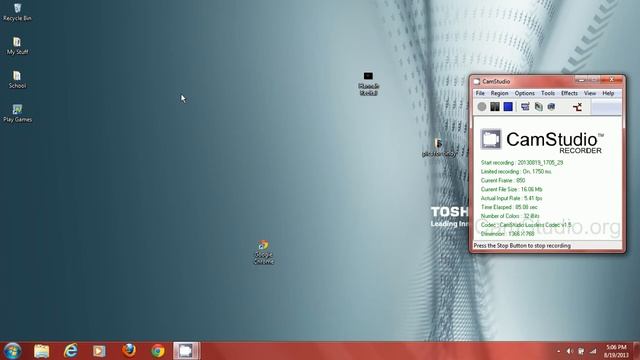Click the power icon in system tray
The image size is (640, 360).
[581, 351]
